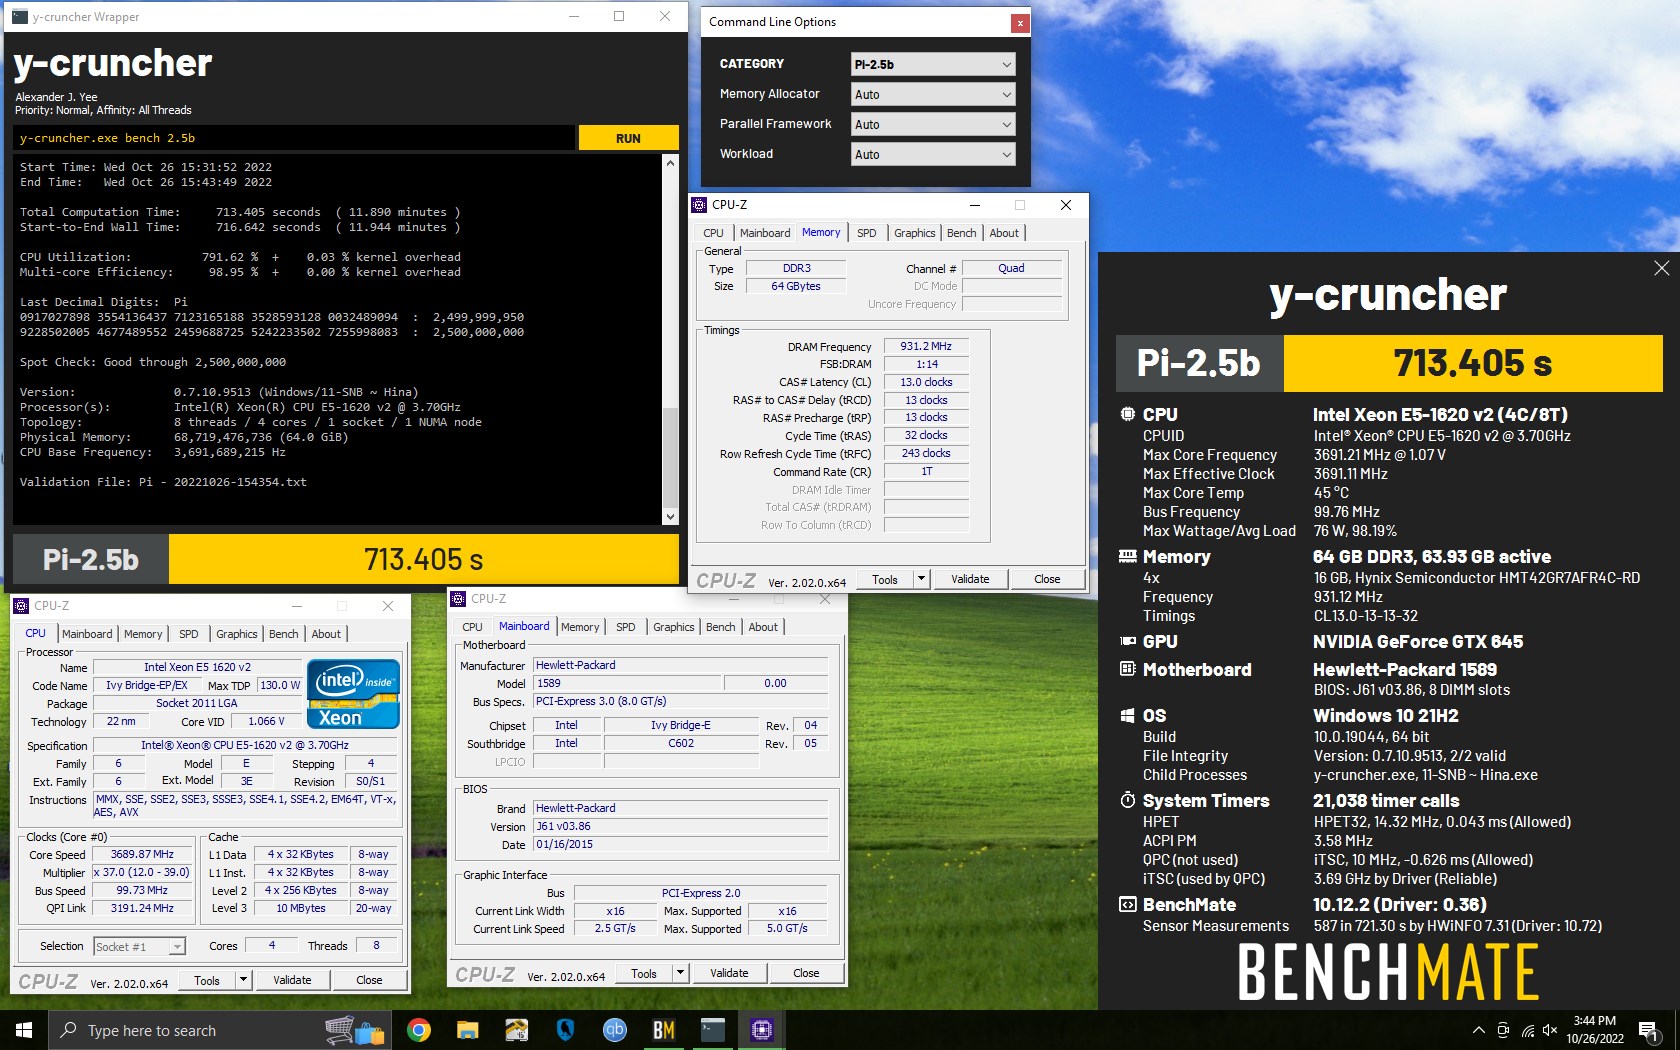Expand Tools arrow in CPU-Z Memory window
This screenshot has height=1050, width=1680.
point(921,579)
